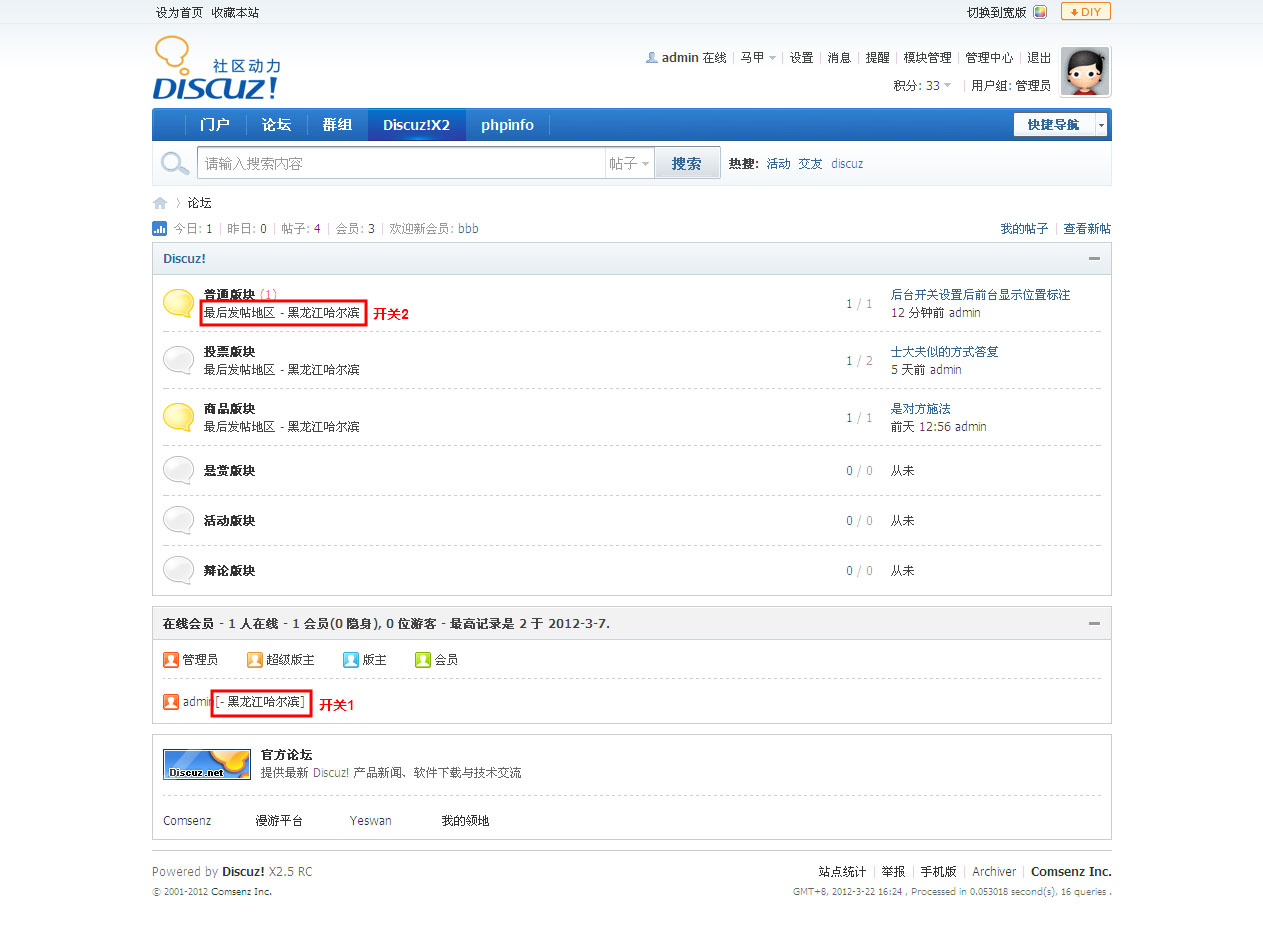
Task: Collapse the 在线会员 section
Action: 1094,623
